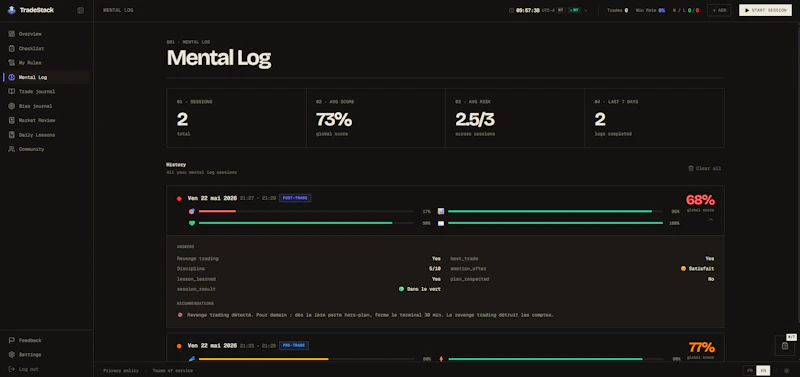Click the Mental Log brain icon
This screenshot has height=377, width=800.
pos(12,78)
